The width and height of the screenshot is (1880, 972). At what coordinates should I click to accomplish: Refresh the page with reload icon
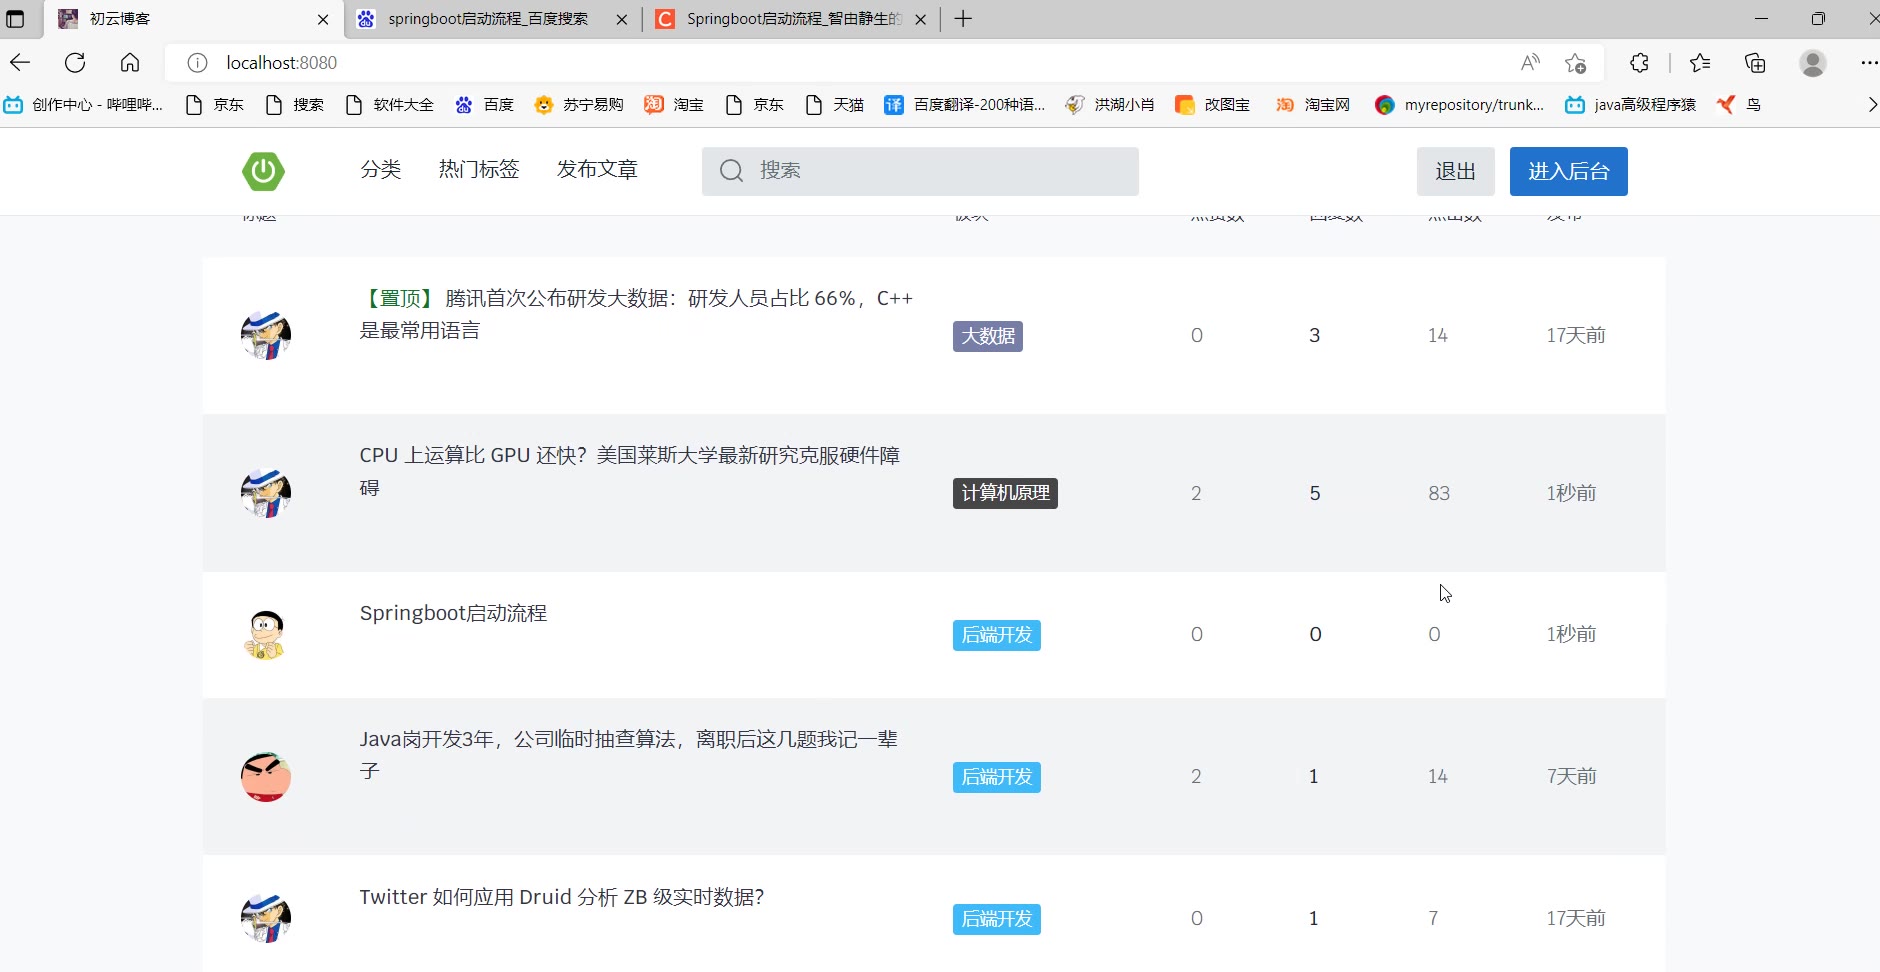point(75,63)
